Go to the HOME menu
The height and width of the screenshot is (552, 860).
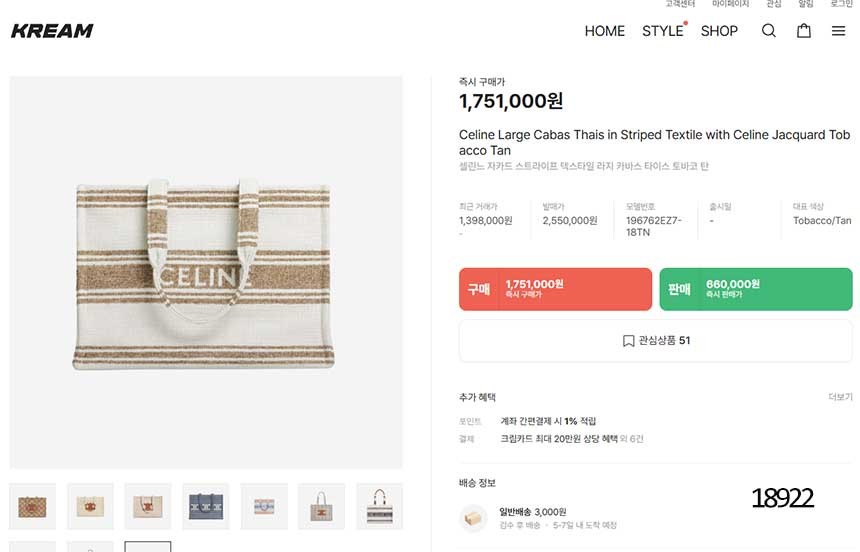pos(604,31)
